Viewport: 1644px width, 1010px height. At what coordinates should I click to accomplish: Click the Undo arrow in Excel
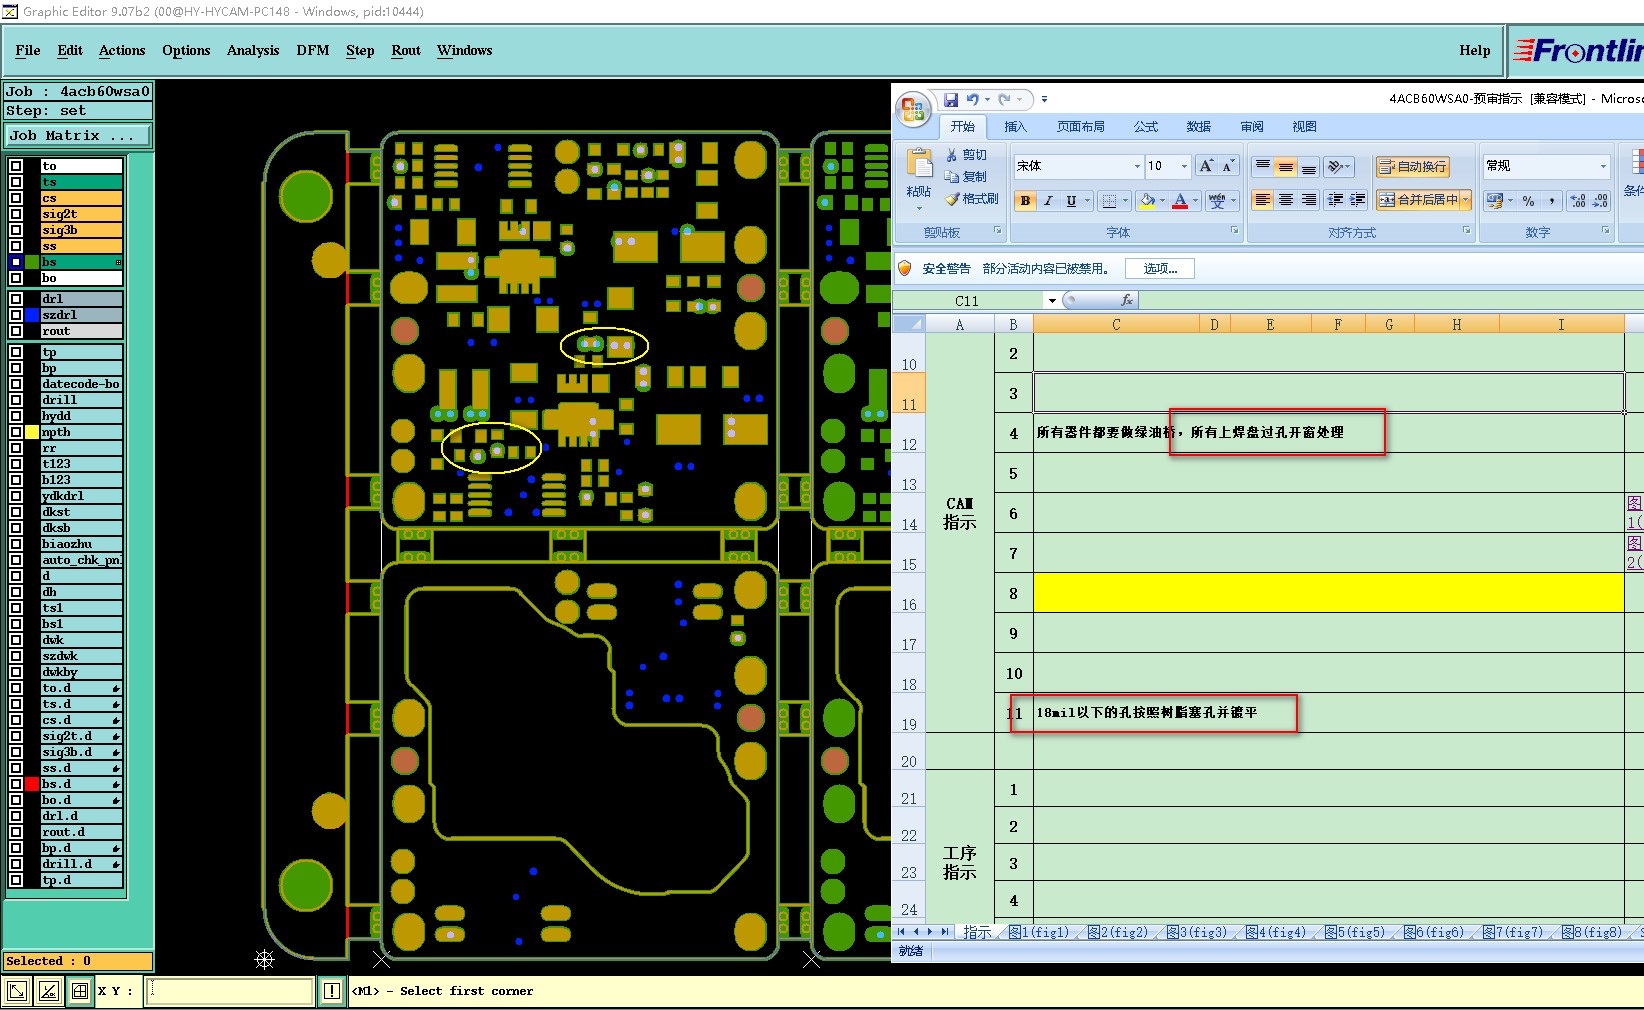coord(972,99)
